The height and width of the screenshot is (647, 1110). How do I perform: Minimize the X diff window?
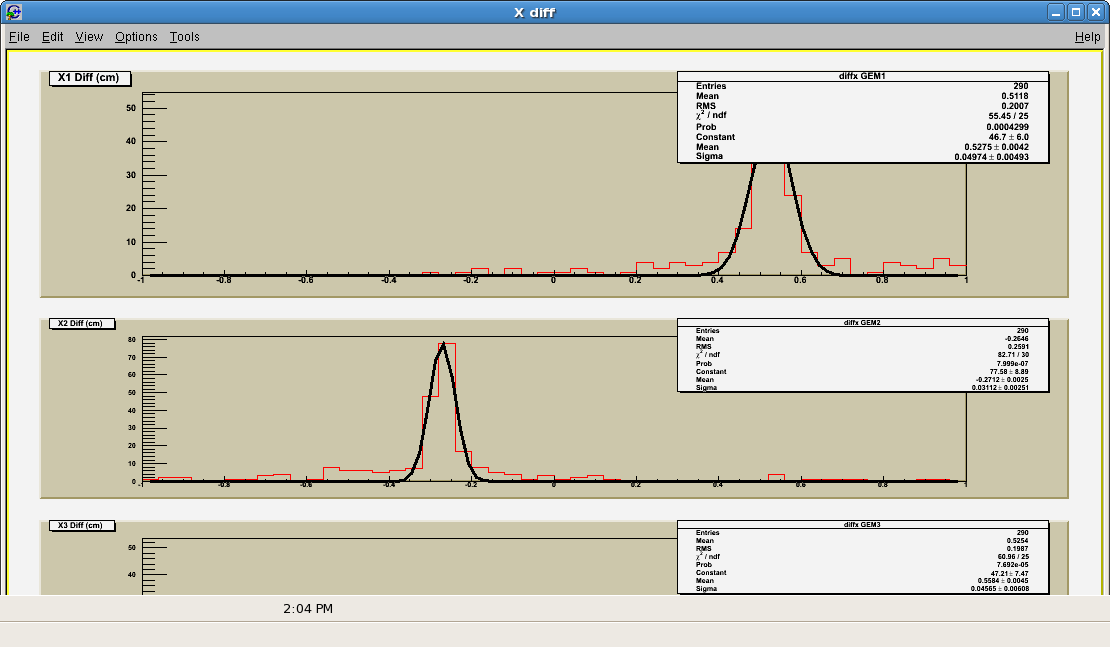pyautogui.click(x=1056, y=12)
